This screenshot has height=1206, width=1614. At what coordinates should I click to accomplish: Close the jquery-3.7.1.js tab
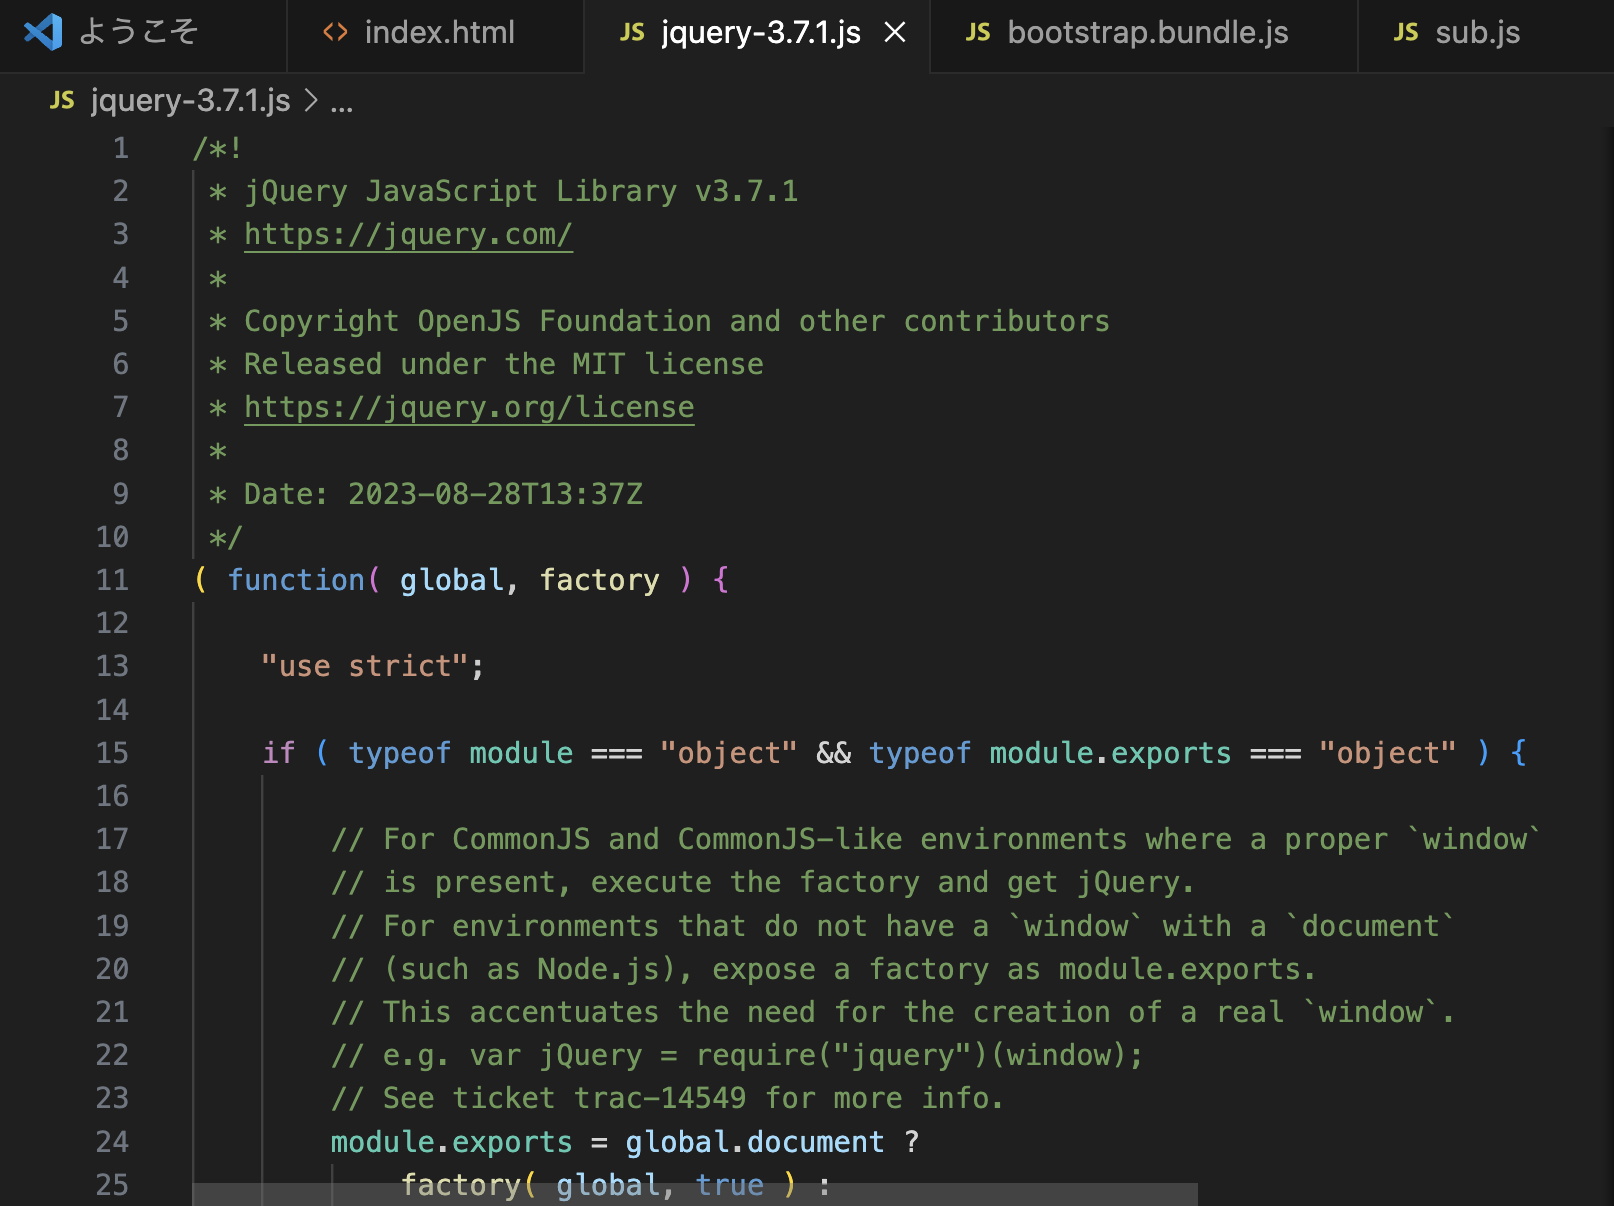tap(895, 33)
